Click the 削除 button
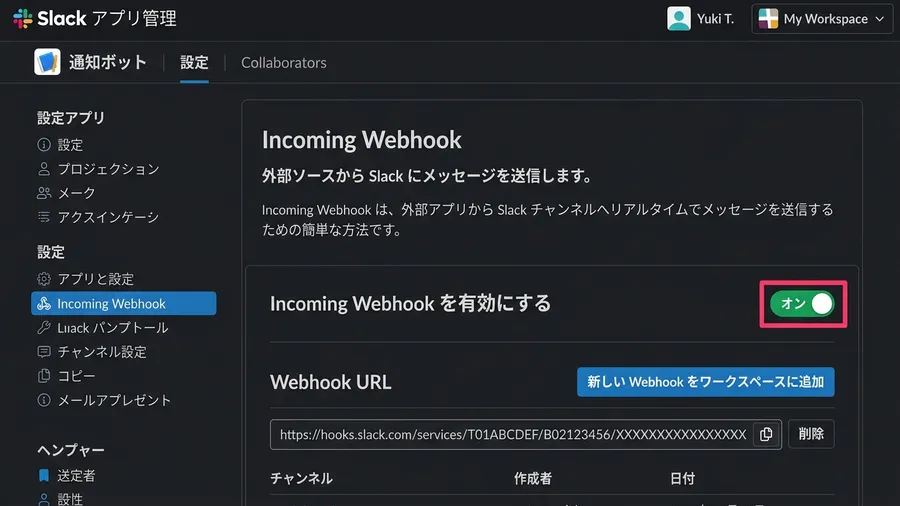 click(x=811, y=434)
